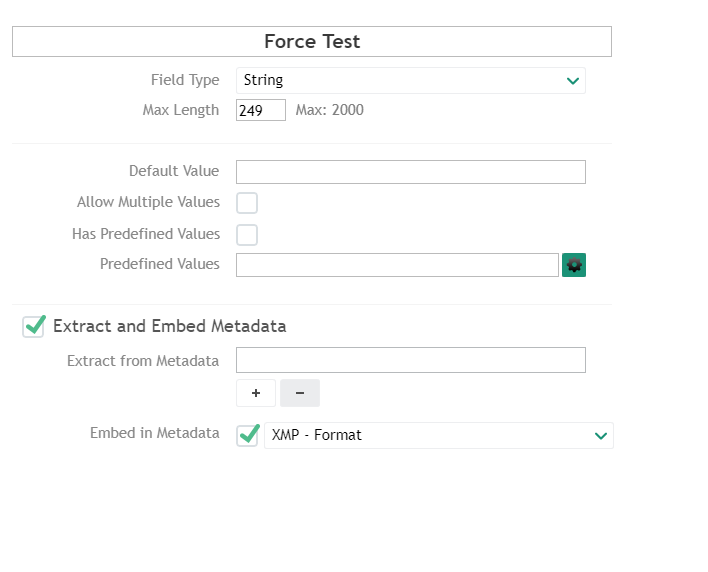Click the Extract and Embed Metadata heading text

[x=170, y=326]
